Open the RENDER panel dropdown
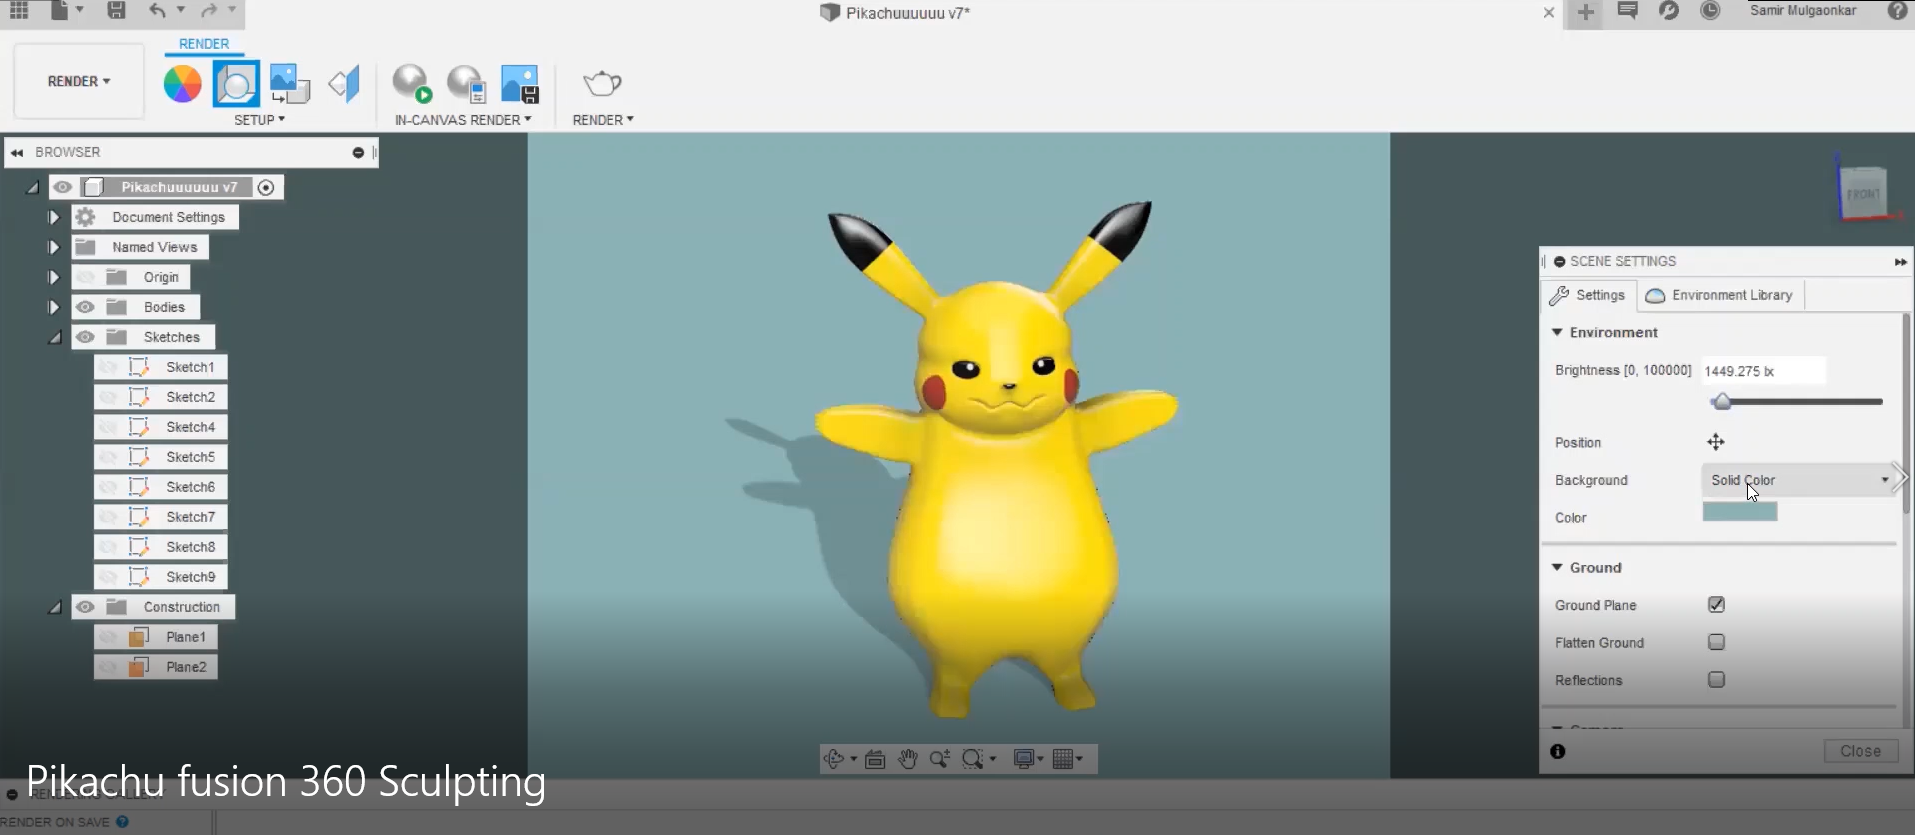The image size is (1915, 835). [x=603, y=120]
